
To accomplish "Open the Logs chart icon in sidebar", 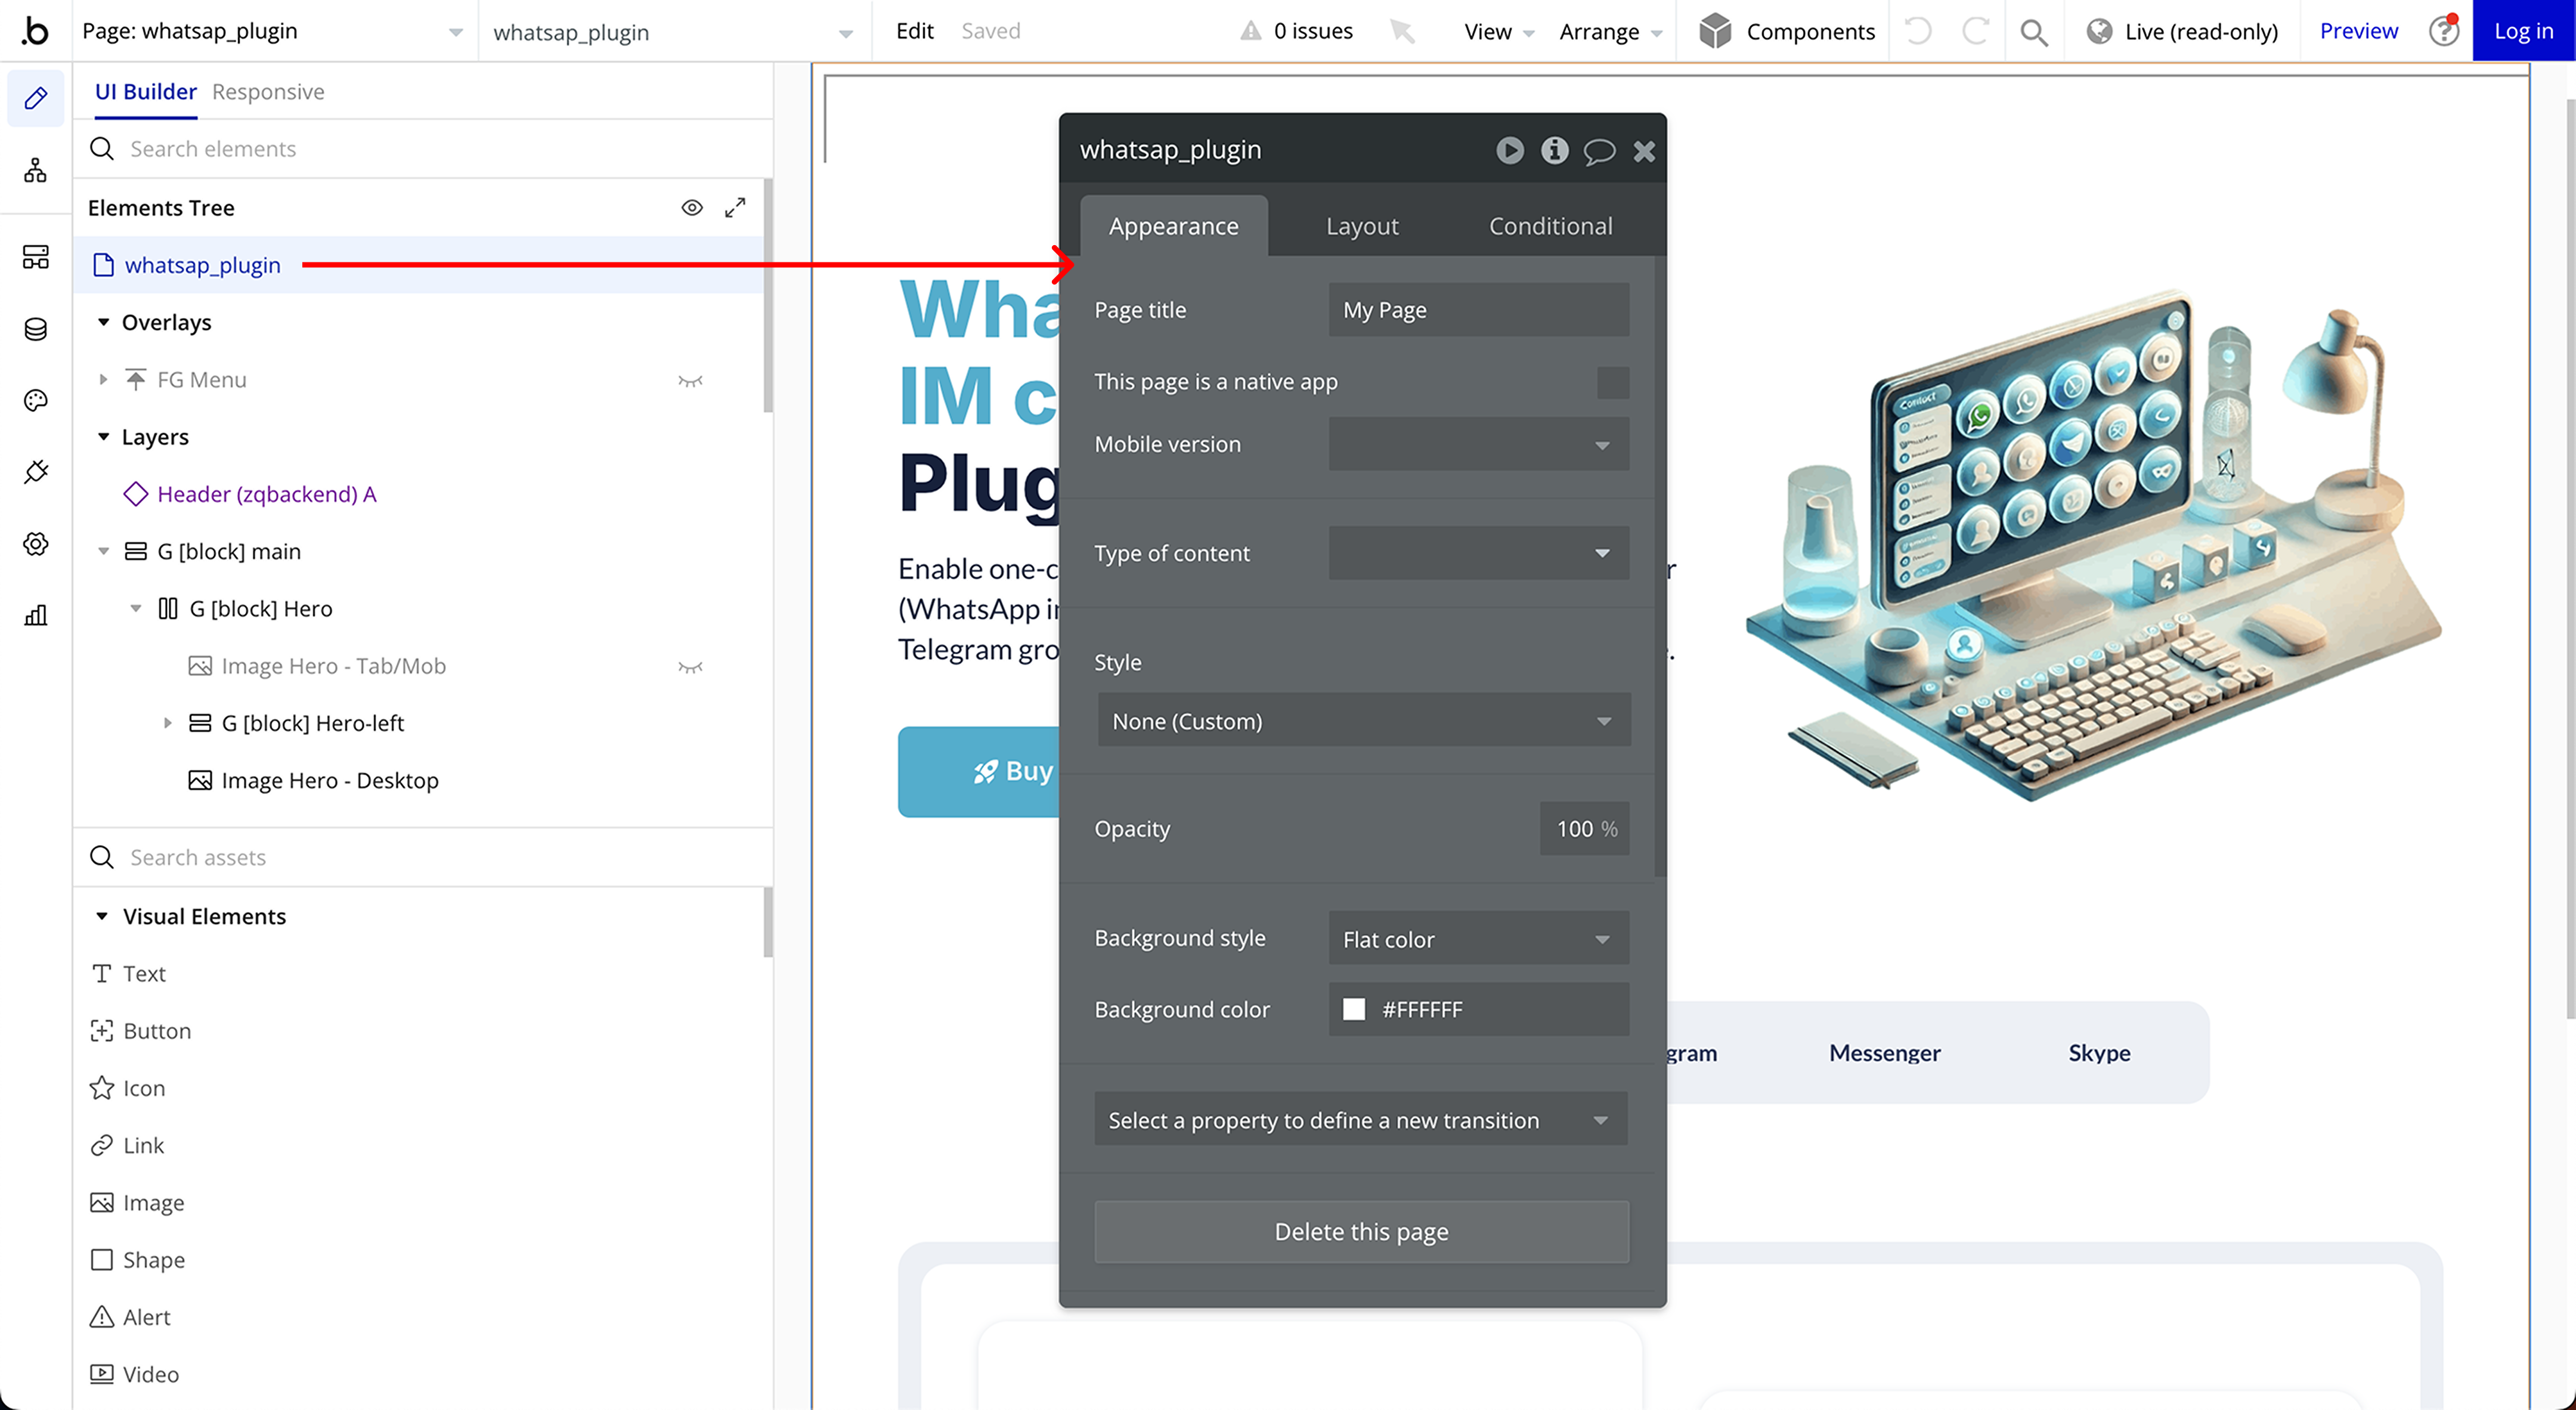I will pos(36,615).
